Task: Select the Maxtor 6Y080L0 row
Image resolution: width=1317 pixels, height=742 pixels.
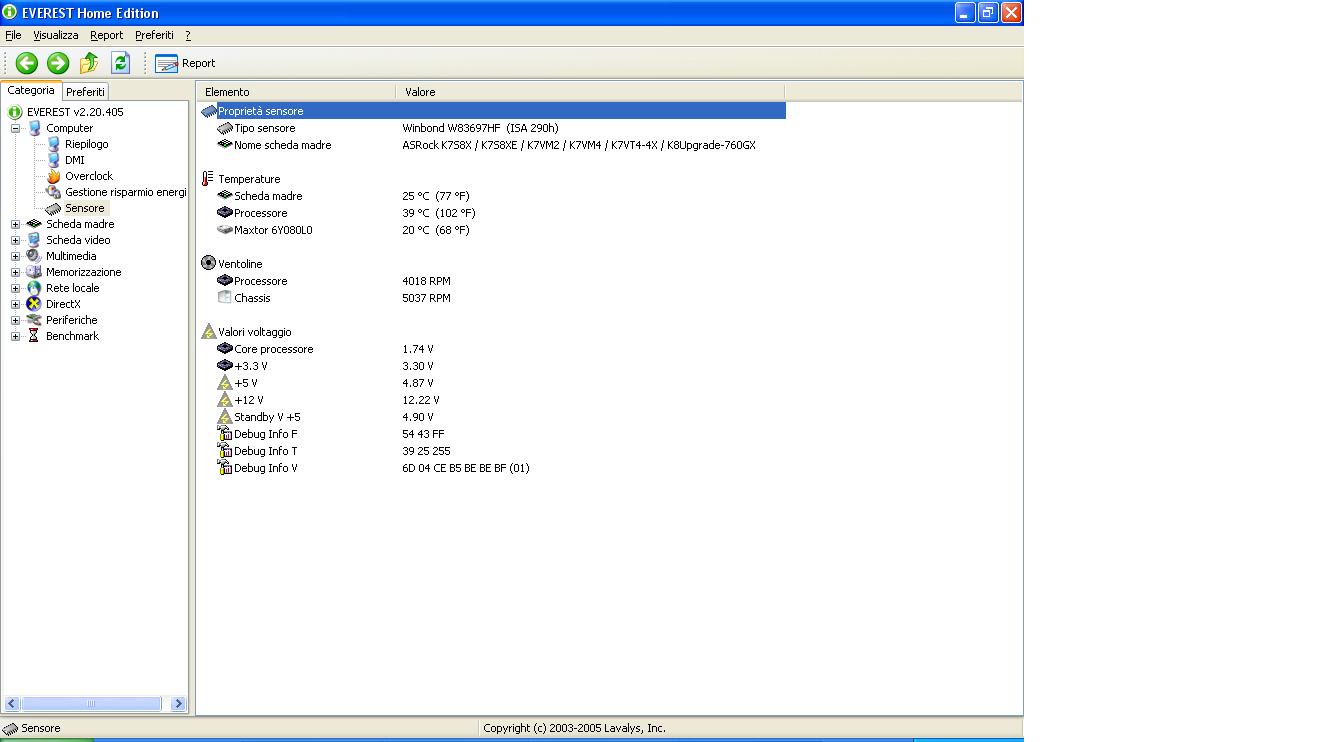Action: (493, 230)
